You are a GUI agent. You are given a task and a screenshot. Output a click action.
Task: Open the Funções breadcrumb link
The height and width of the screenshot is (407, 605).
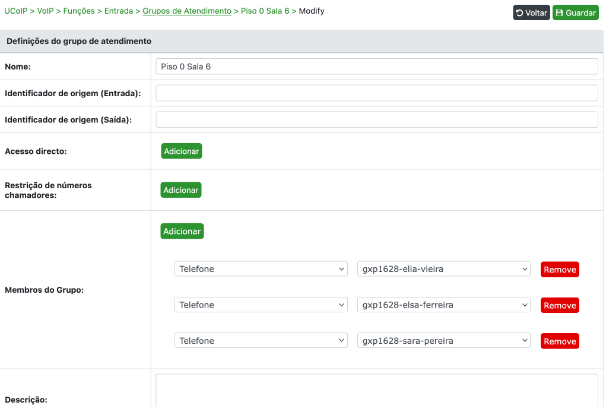point(79,11)
